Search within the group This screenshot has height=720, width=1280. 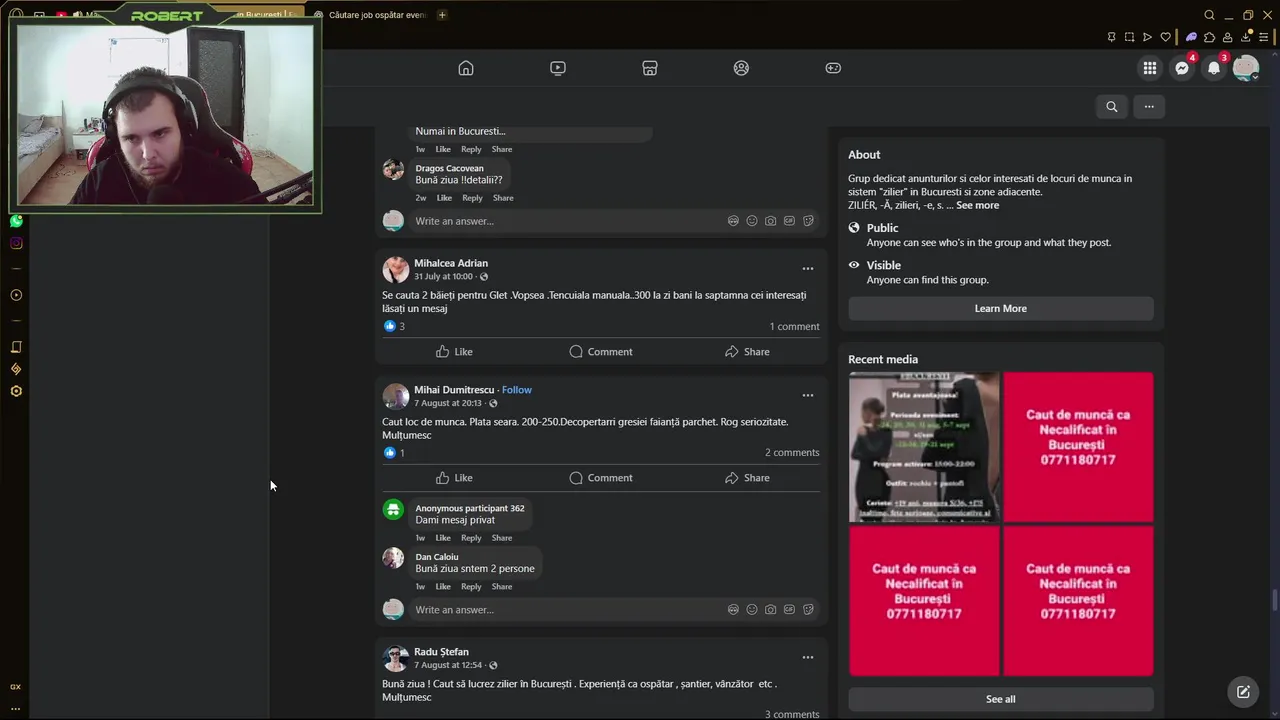[x=1111, y=106]
